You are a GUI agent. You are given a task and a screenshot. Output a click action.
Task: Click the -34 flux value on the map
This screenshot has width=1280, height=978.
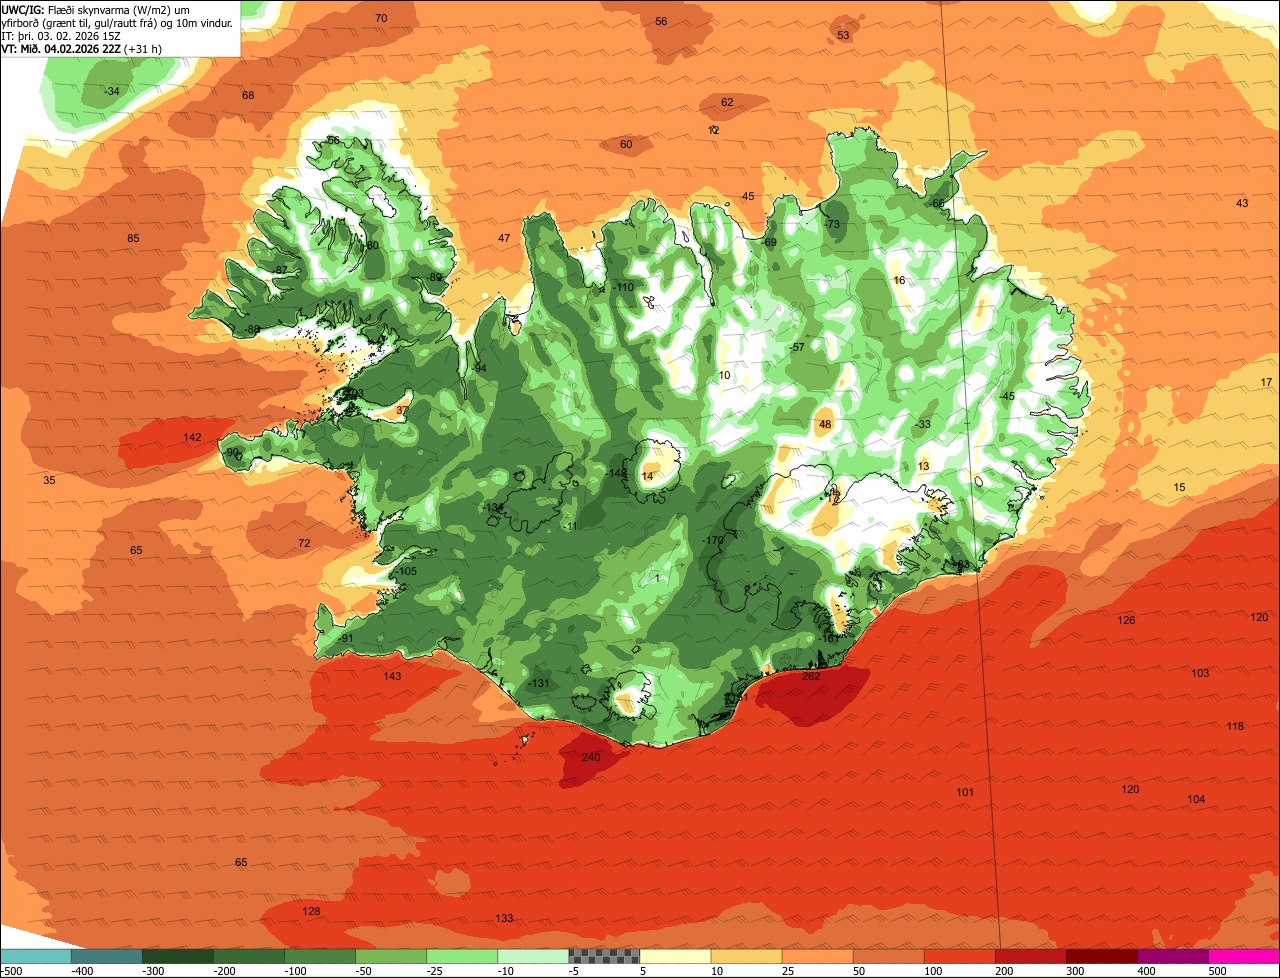[111, 92]
